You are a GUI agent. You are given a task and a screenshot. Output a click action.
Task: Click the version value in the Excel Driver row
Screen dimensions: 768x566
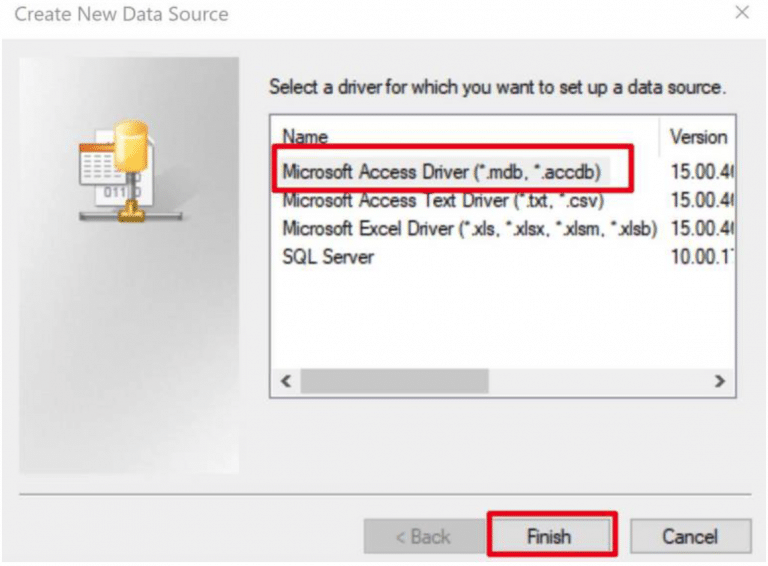point(701,229)
